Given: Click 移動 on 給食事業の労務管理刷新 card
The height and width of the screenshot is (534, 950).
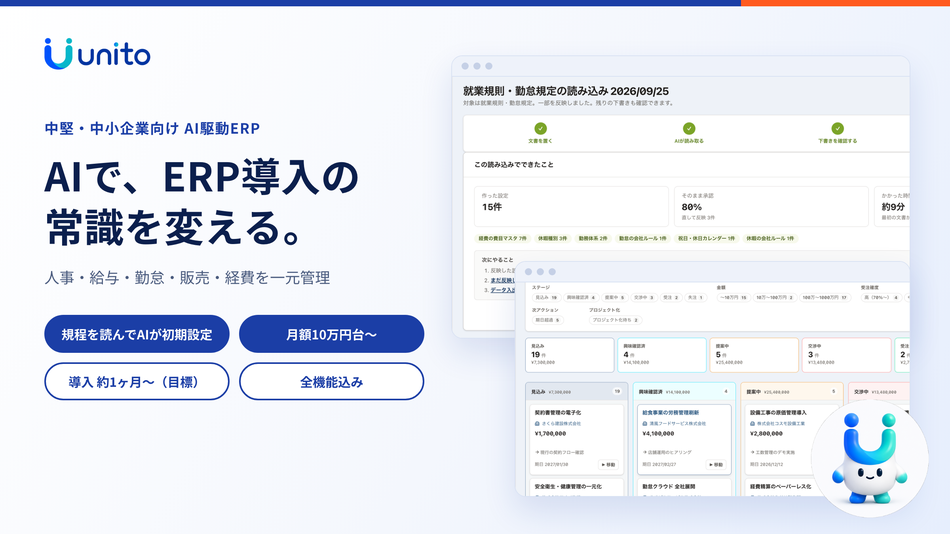Looking at the screenshot, I should coord(716,464).
